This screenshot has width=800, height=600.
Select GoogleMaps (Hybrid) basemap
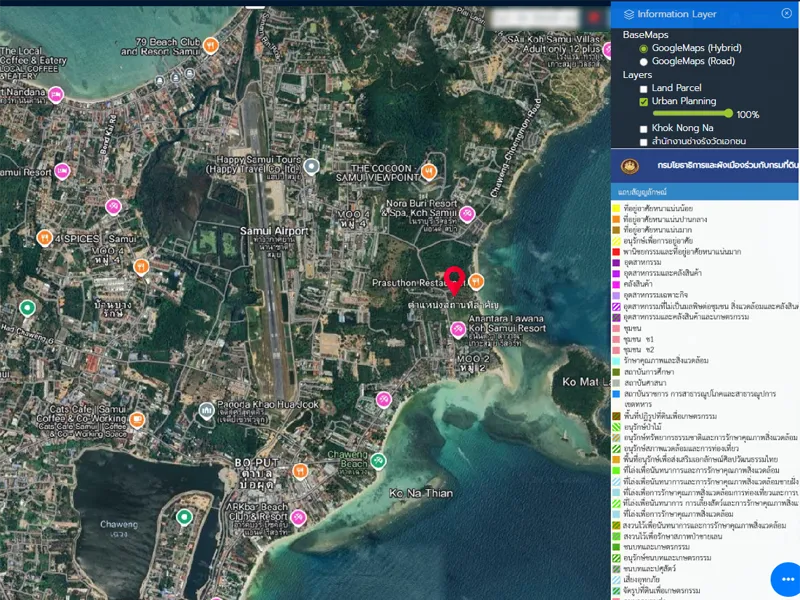[643, 48]
